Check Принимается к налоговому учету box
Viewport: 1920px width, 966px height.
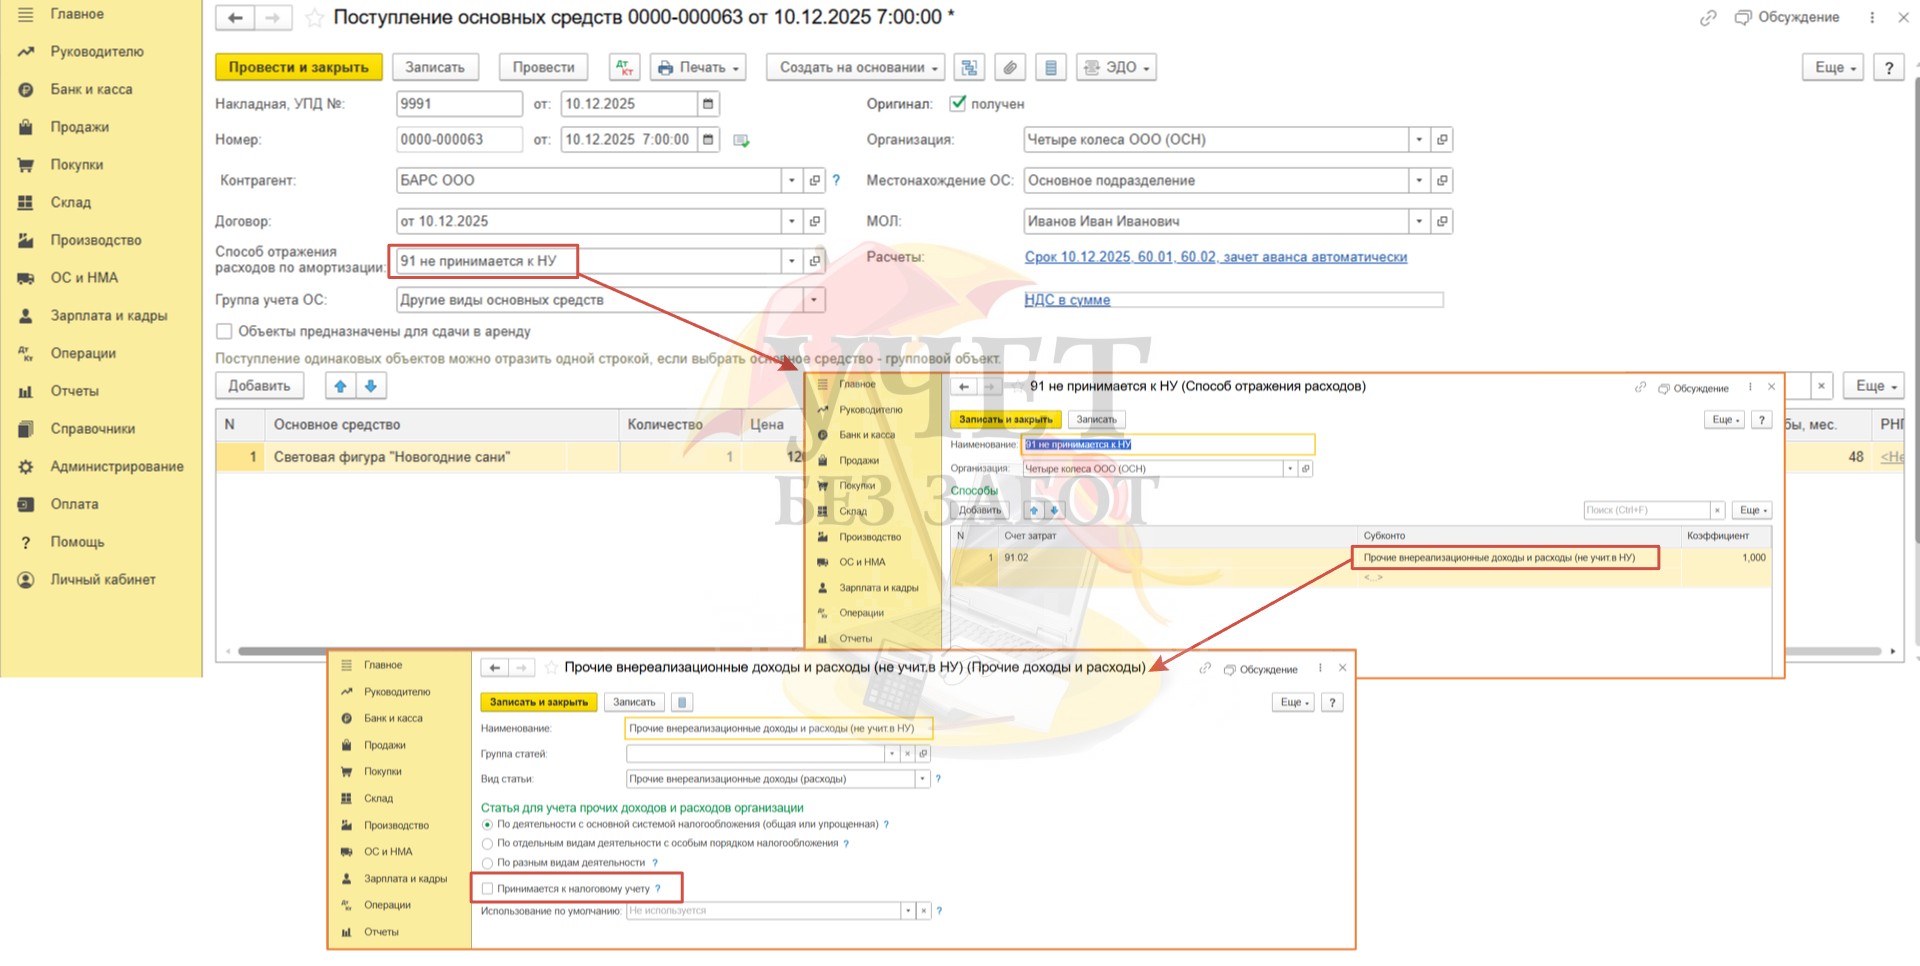pyautogui.click(x=488, y=888)
